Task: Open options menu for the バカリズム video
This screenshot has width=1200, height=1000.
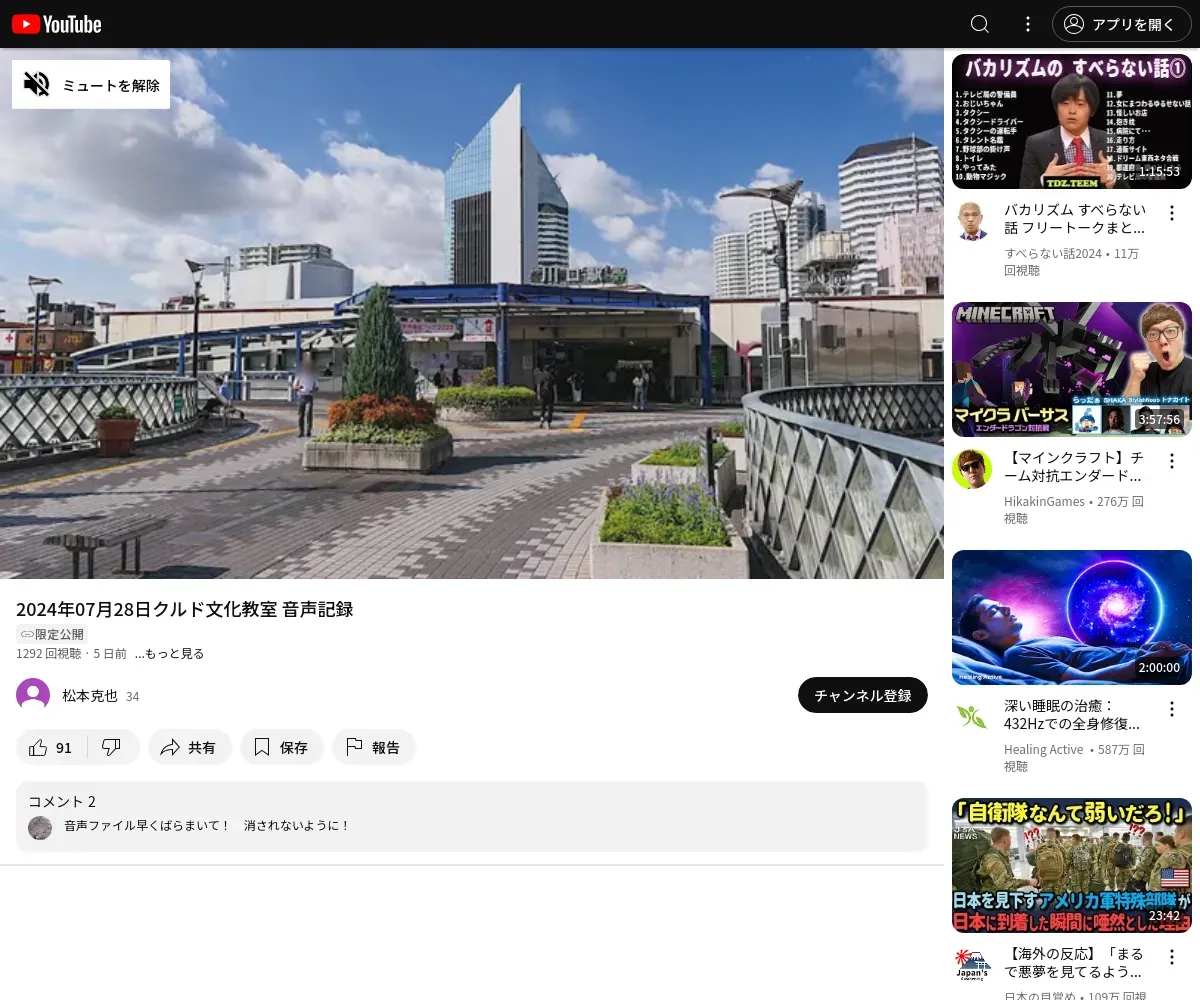Action: [1172, 213]
